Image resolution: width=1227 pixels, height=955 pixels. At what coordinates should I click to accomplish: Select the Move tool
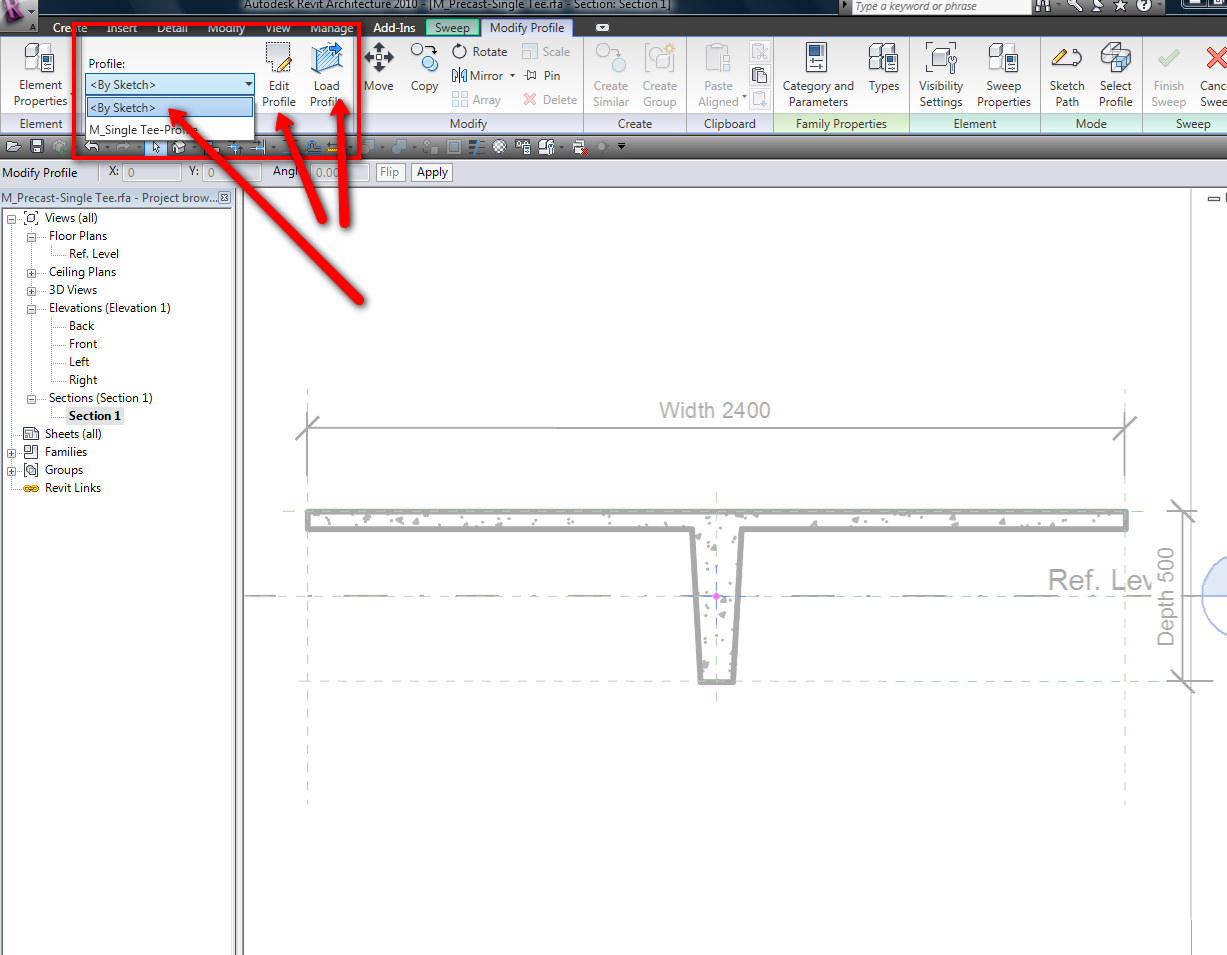[378, 68]
